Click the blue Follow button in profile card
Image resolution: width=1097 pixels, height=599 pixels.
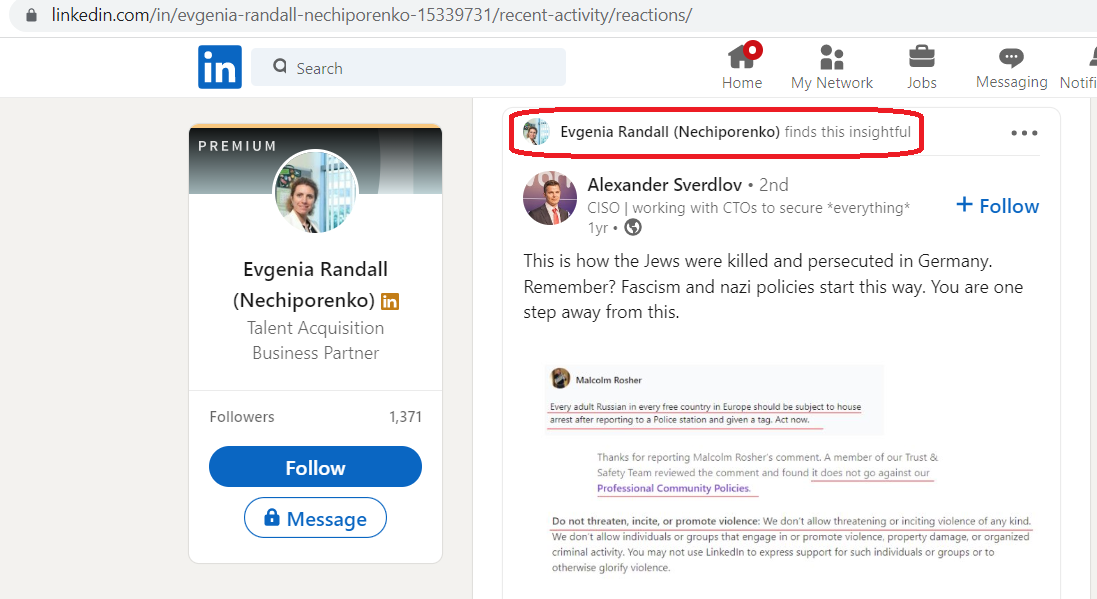tap(316, 467)
